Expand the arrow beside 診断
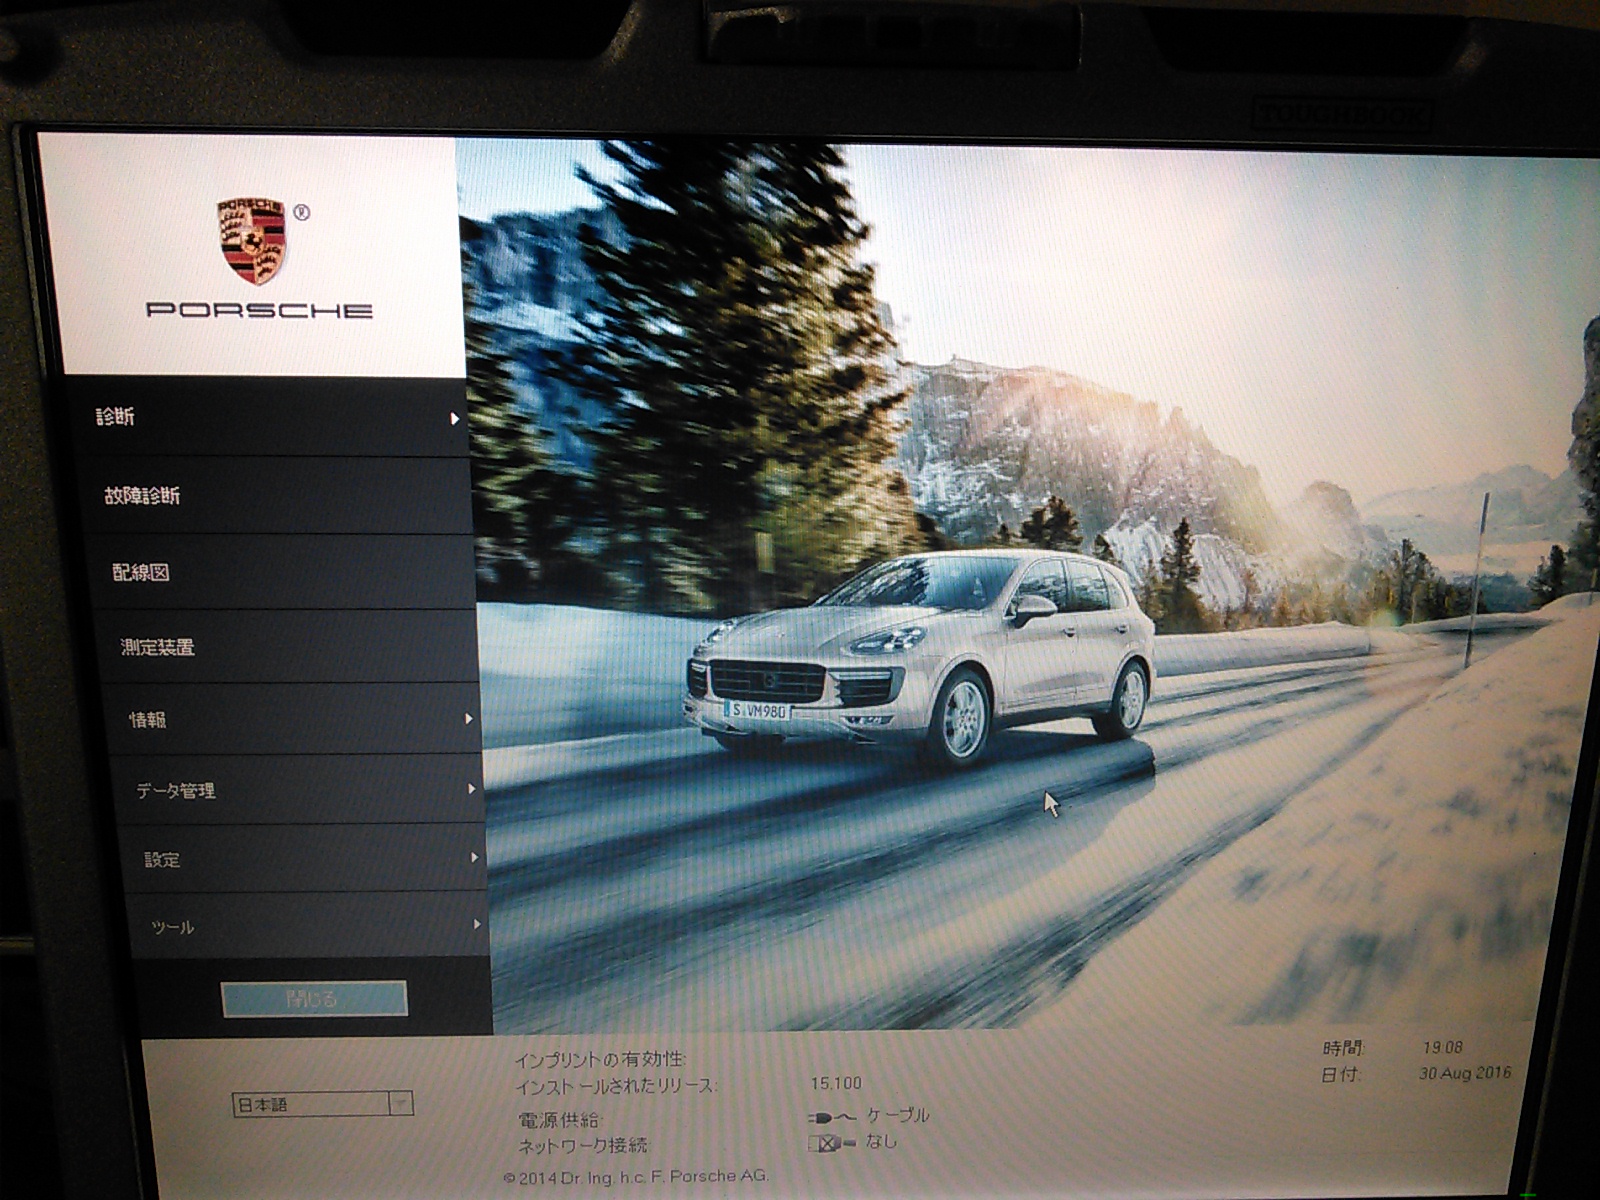Image resolution: width=1600 pixels, height=1200 pixels. 455,419
